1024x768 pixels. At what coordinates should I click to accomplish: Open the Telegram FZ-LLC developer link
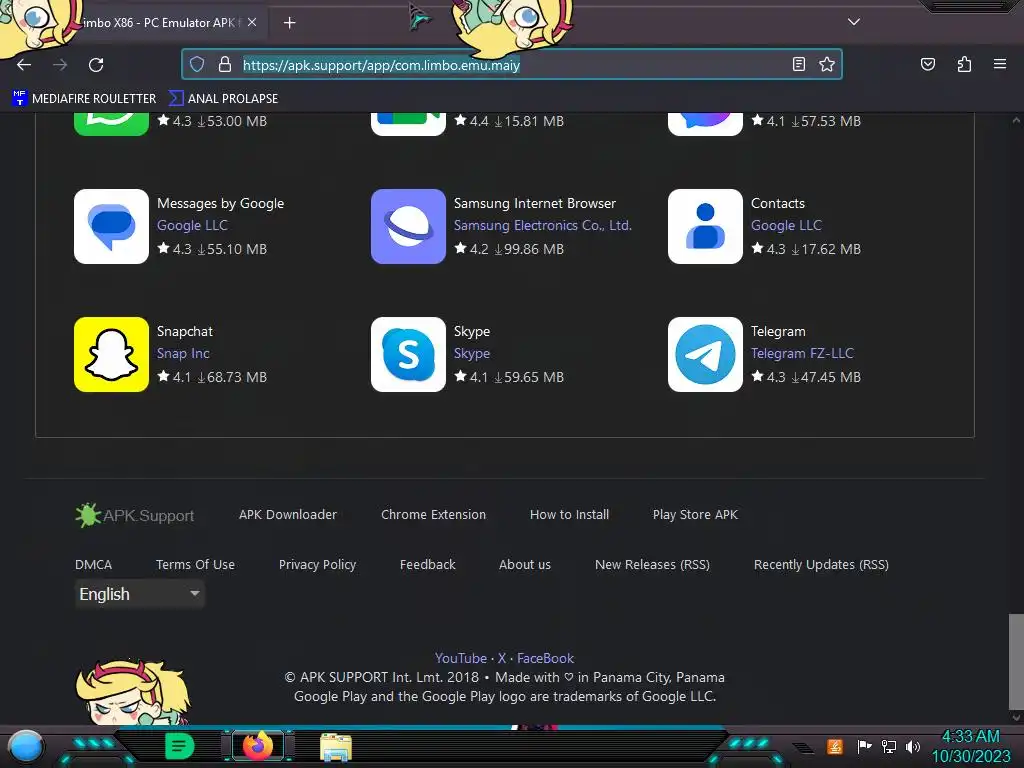802,353
